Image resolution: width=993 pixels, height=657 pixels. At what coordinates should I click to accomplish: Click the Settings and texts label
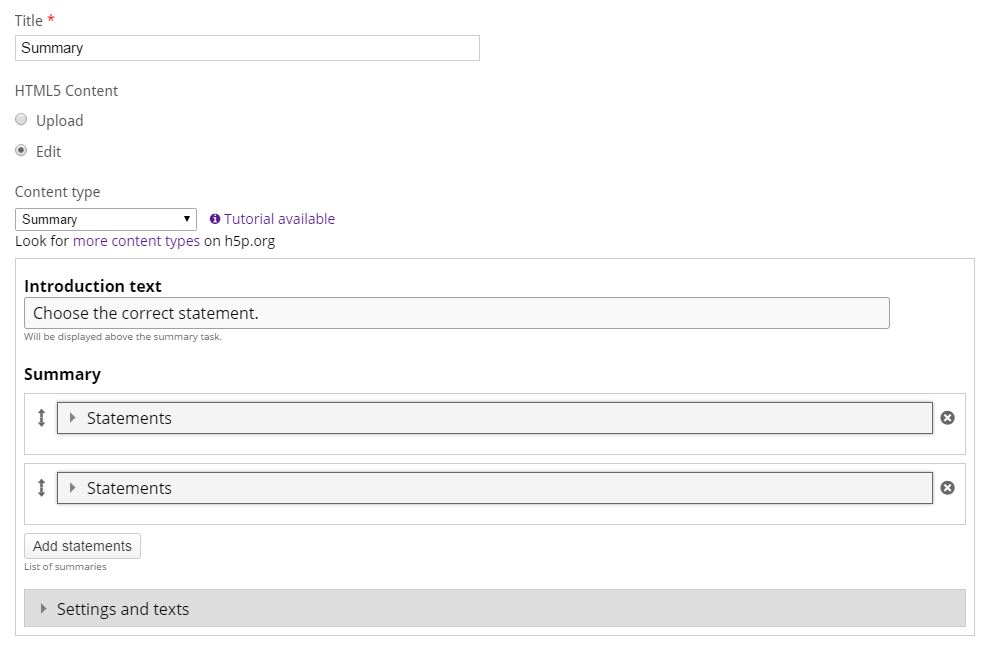tap(123, 609)
